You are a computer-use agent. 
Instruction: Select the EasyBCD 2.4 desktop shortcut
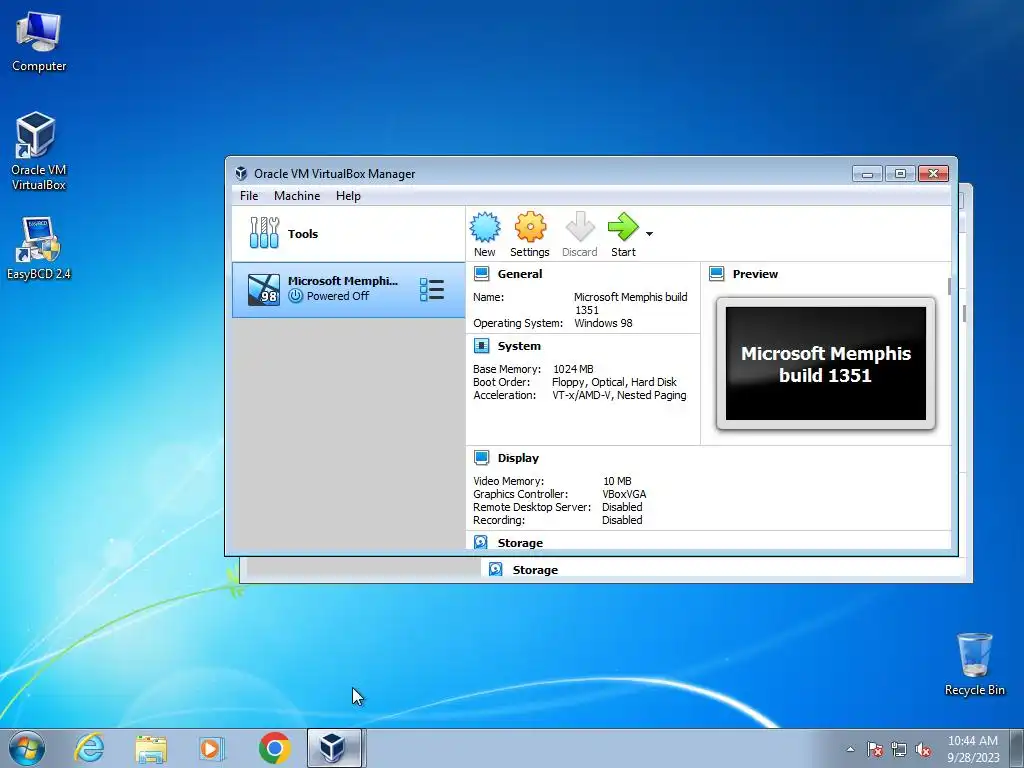pos(39,249)
